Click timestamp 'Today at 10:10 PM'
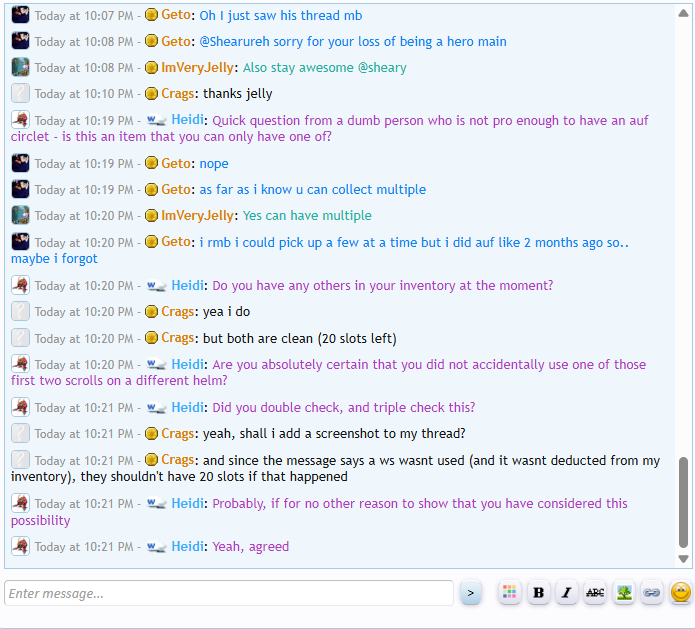The image size is (695, 629). coord(84,94)
